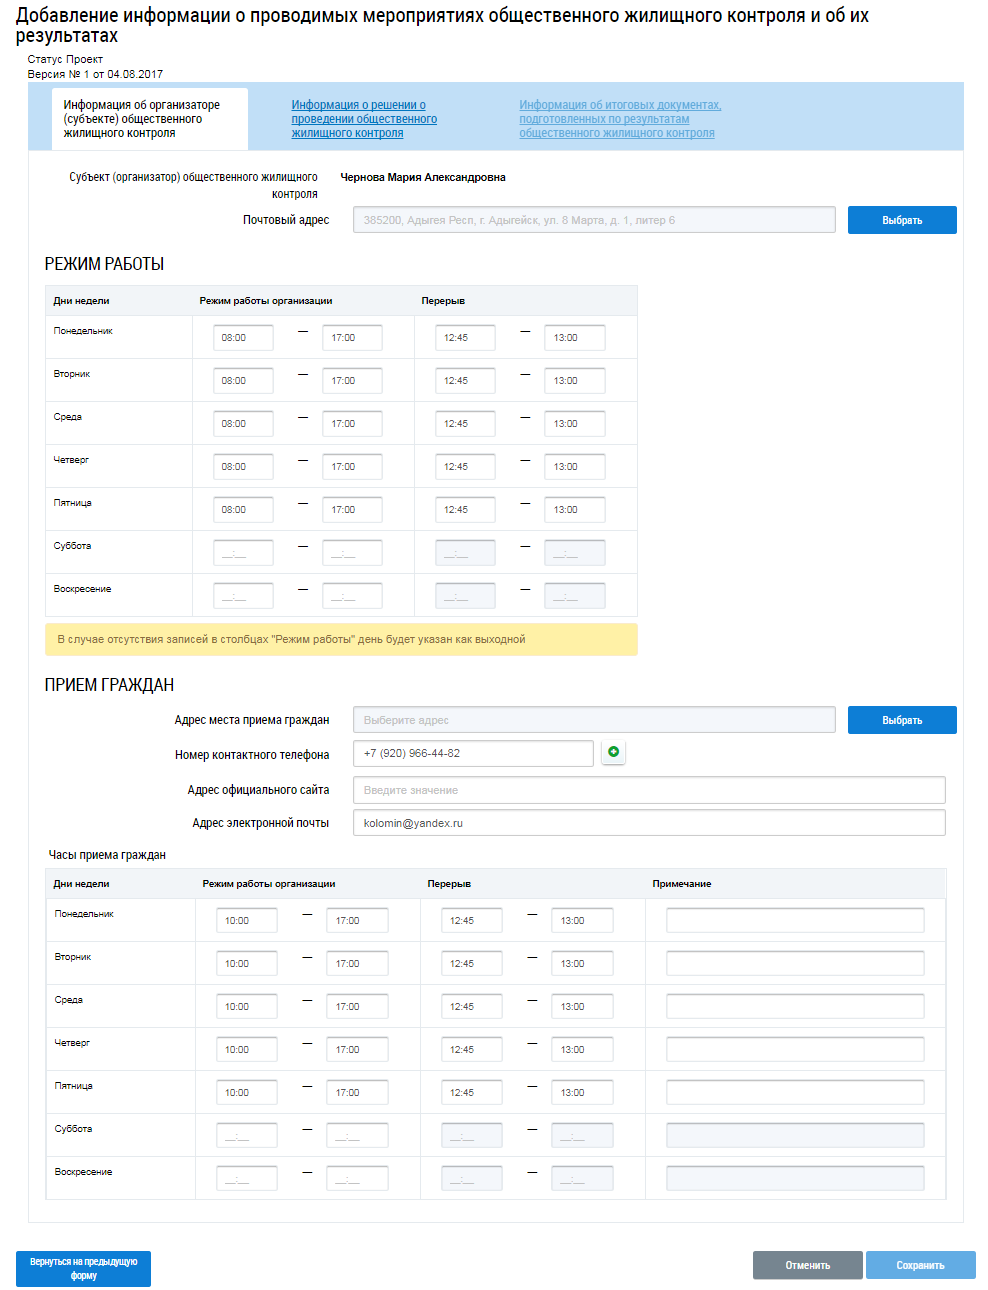Click the green add phone number icon

point(613,752)
